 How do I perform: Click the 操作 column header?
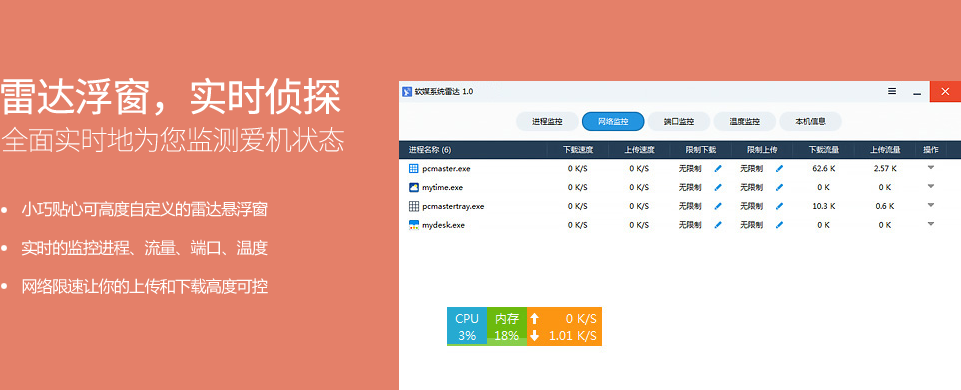click(x=930, y=150)
